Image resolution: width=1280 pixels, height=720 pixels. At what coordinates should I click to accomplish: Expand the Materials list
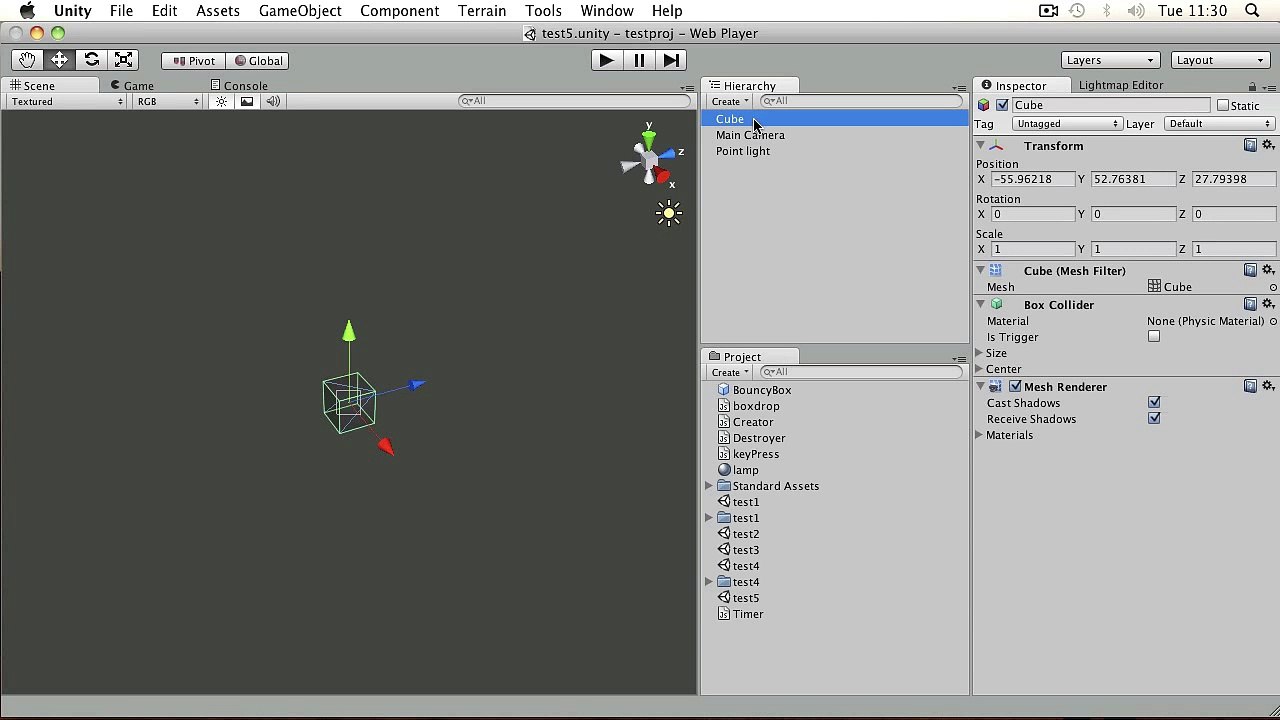(x=979, y=435)
